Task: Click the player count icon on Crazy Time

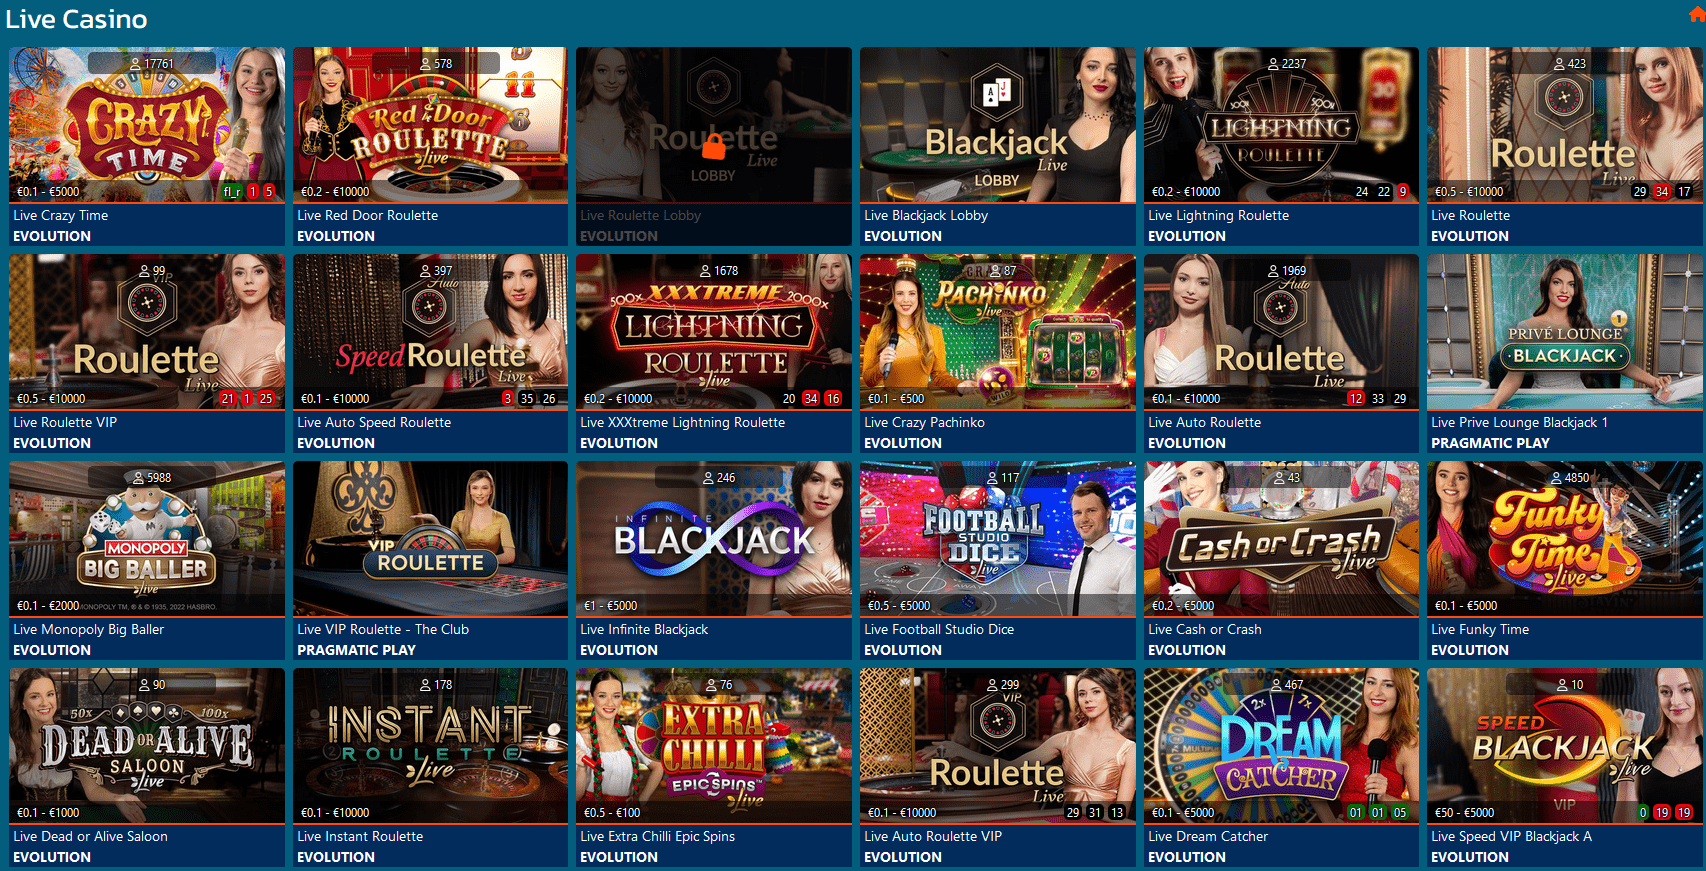Action: [x=136, y=63]
